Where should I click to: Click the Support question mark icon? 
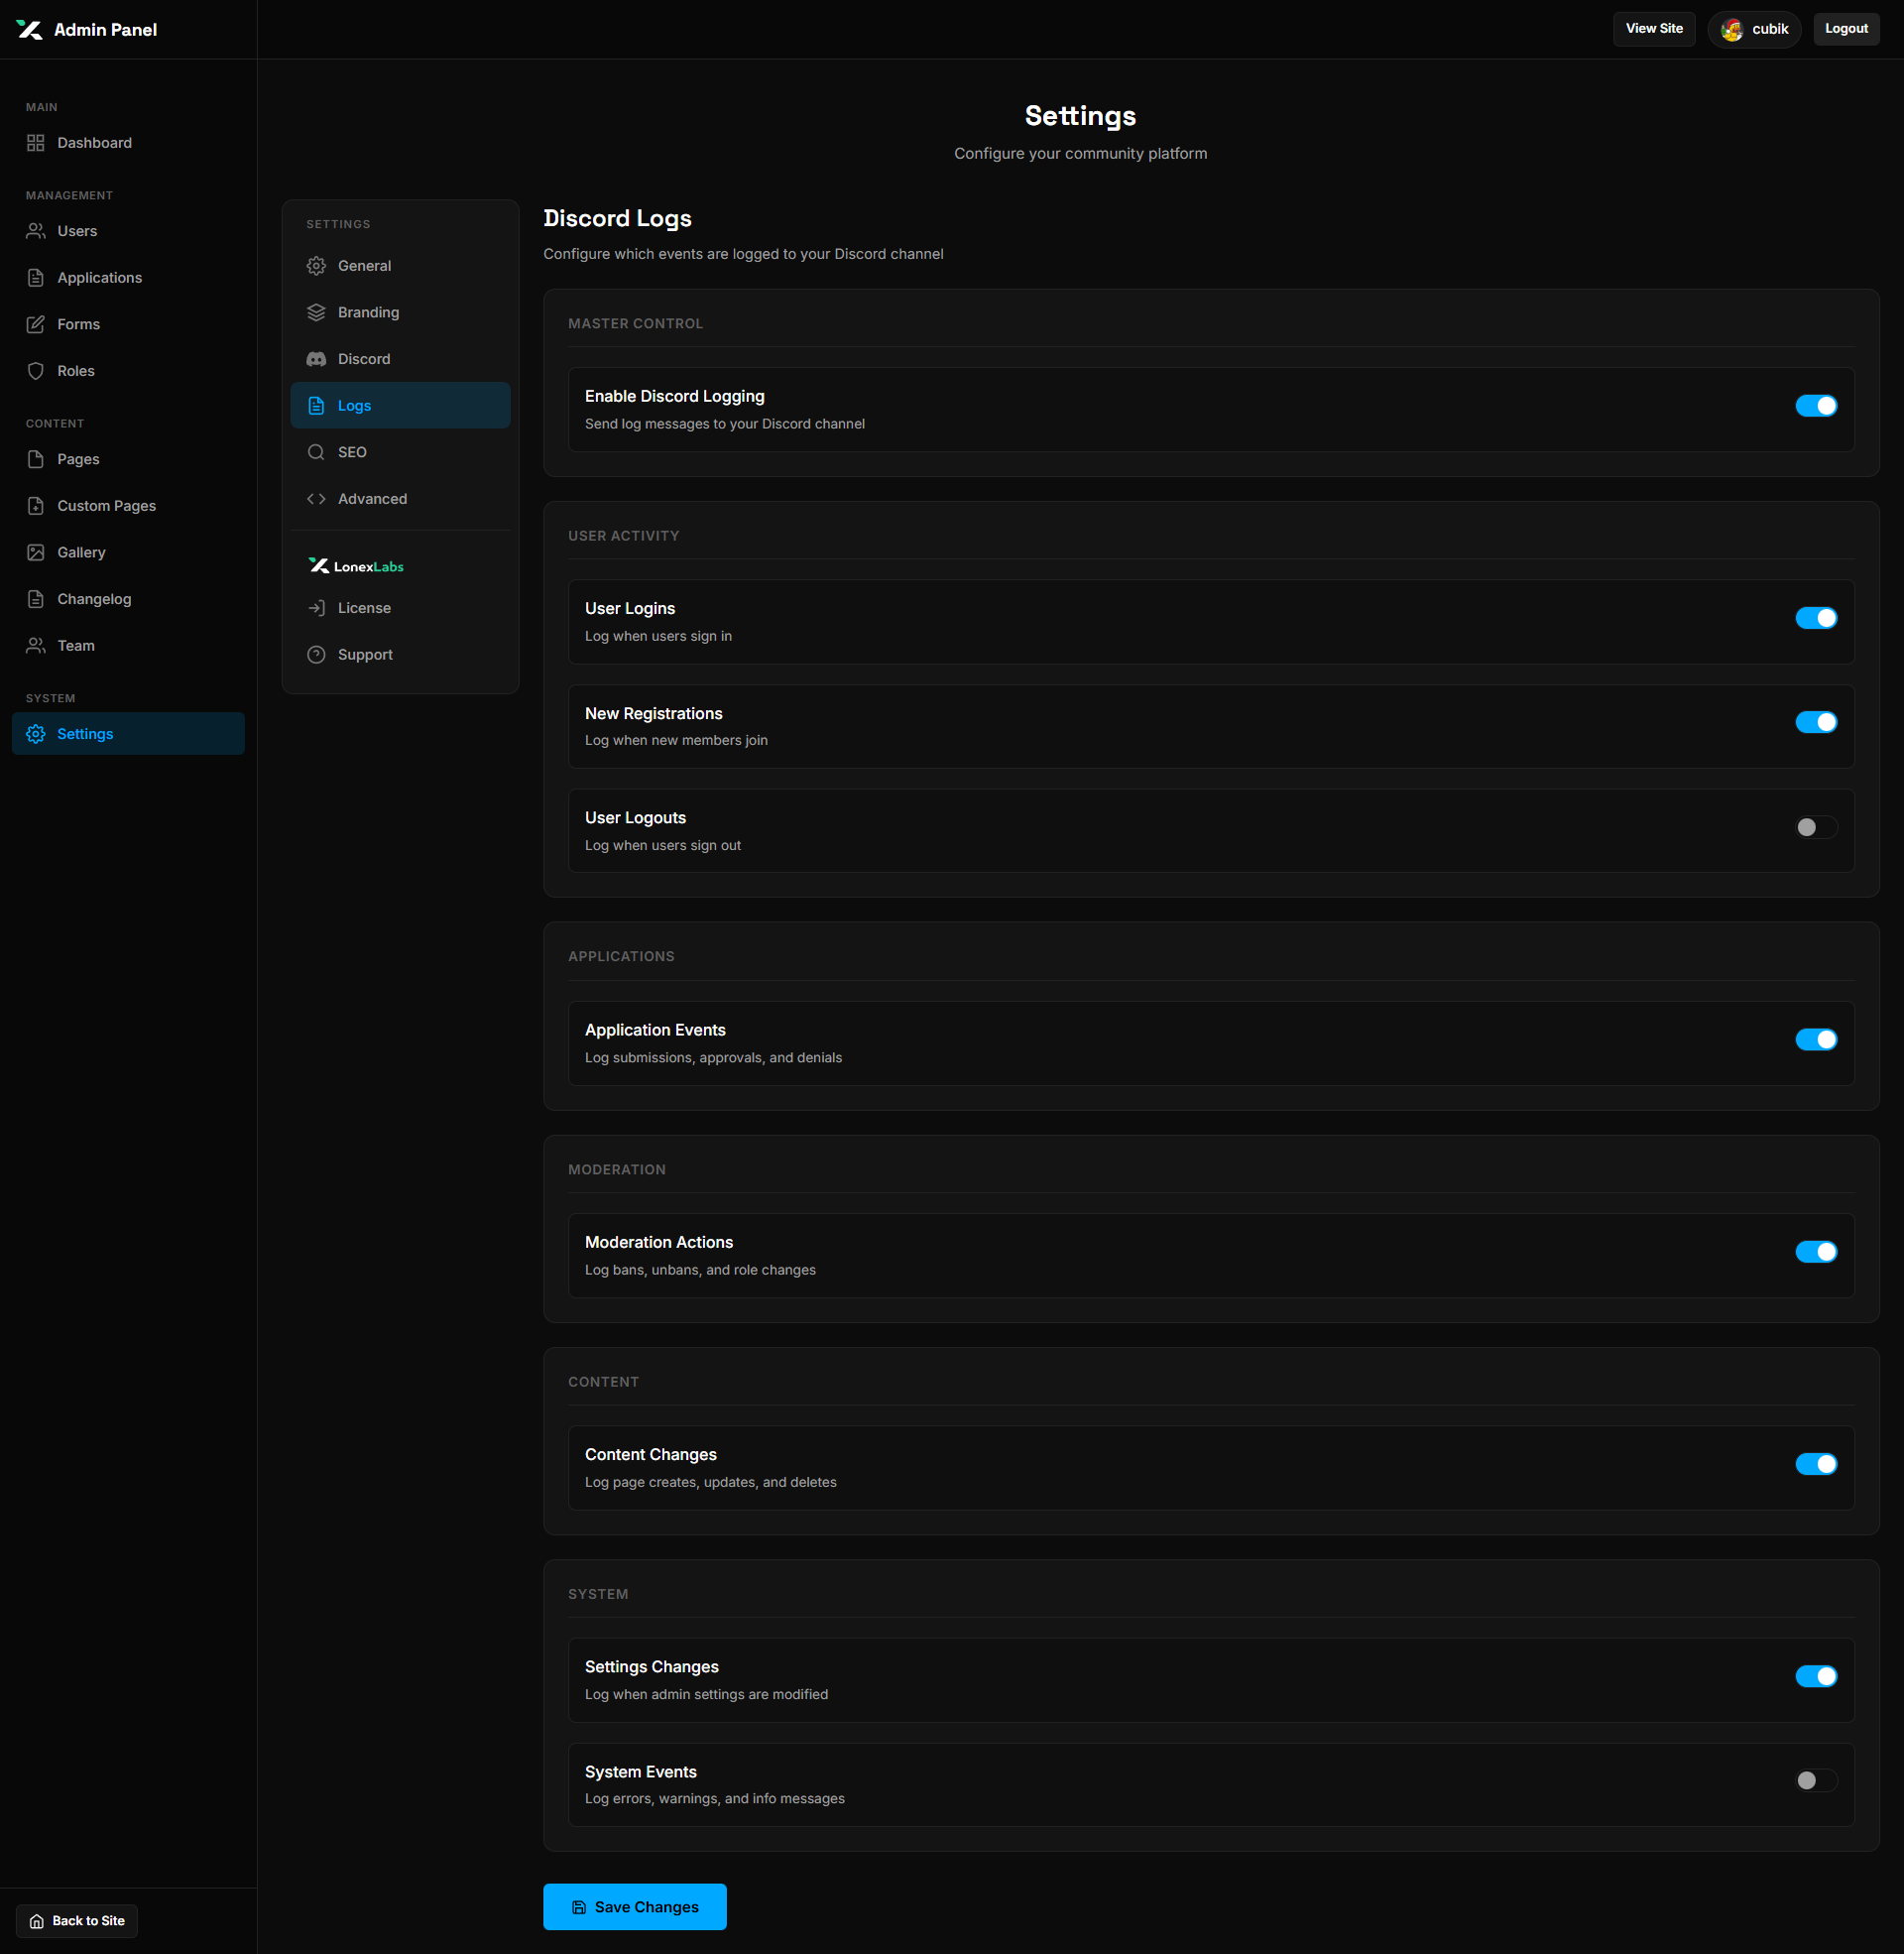click(x=316, y=655)
